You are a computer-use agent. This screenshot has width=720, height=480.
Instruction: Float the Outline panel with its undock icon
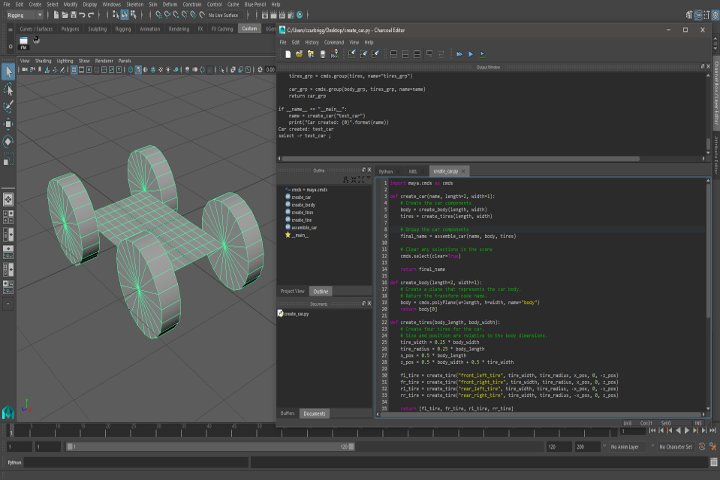click(364, 170)
